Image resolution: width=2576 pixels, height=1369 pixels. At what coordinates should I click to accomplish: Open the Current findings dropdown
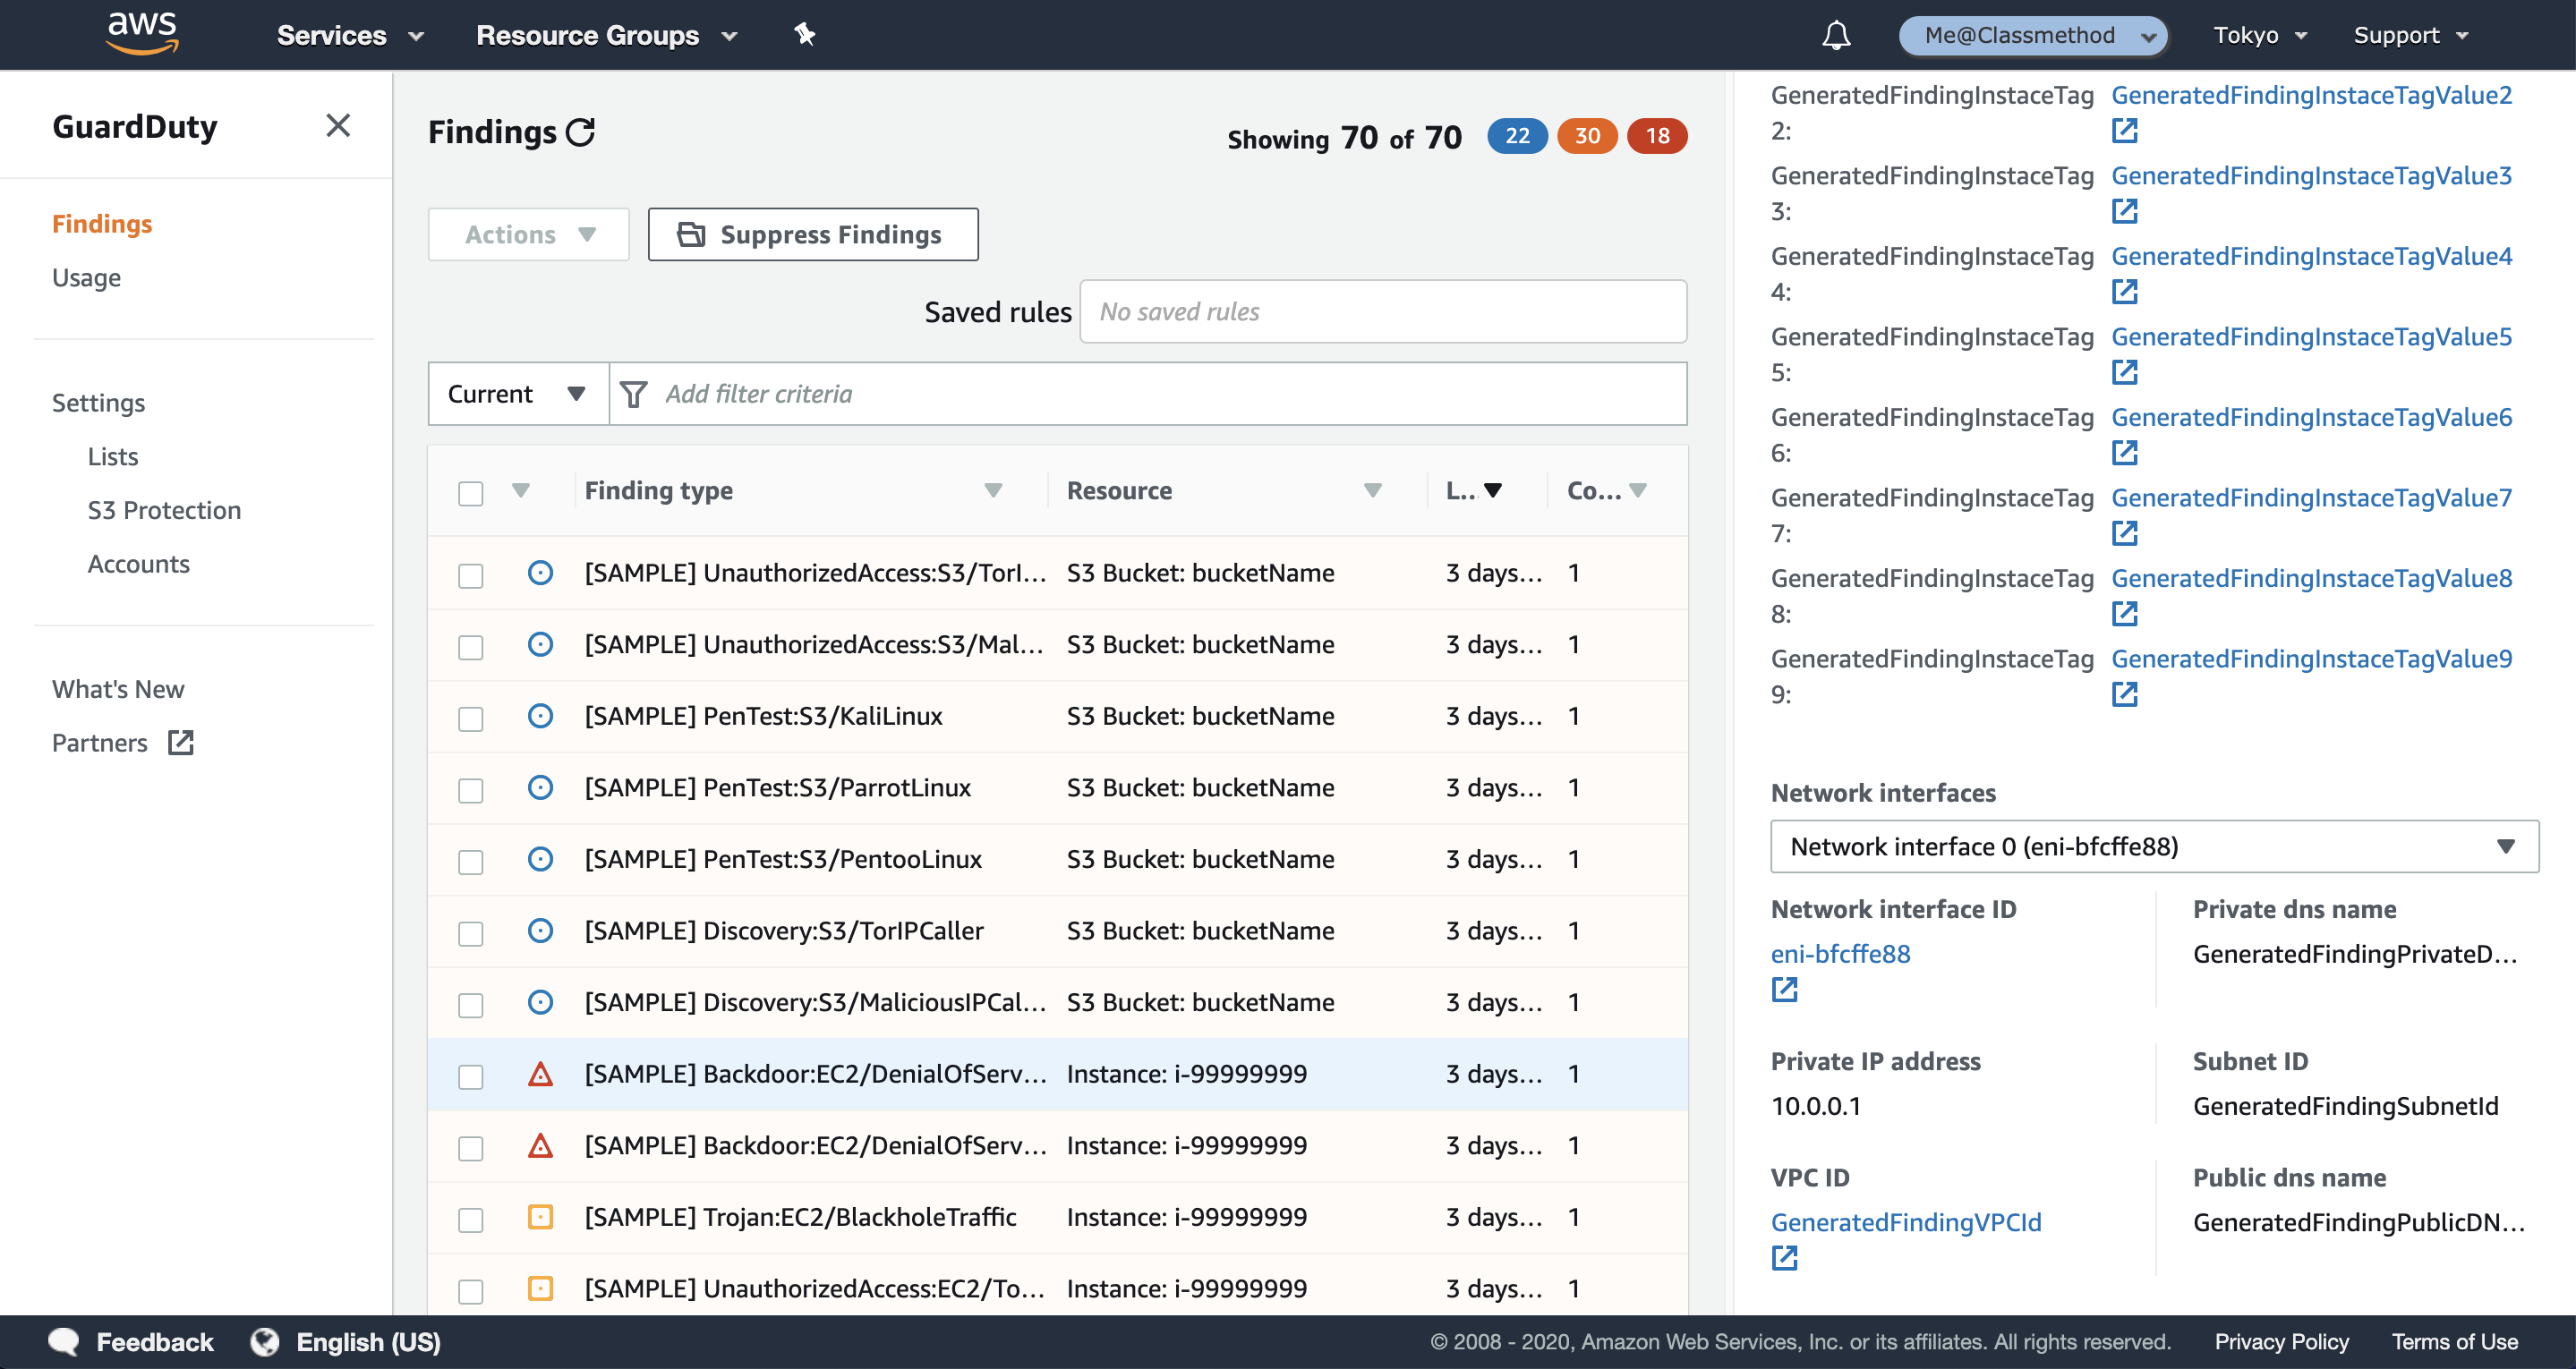(x=518, y=394)
